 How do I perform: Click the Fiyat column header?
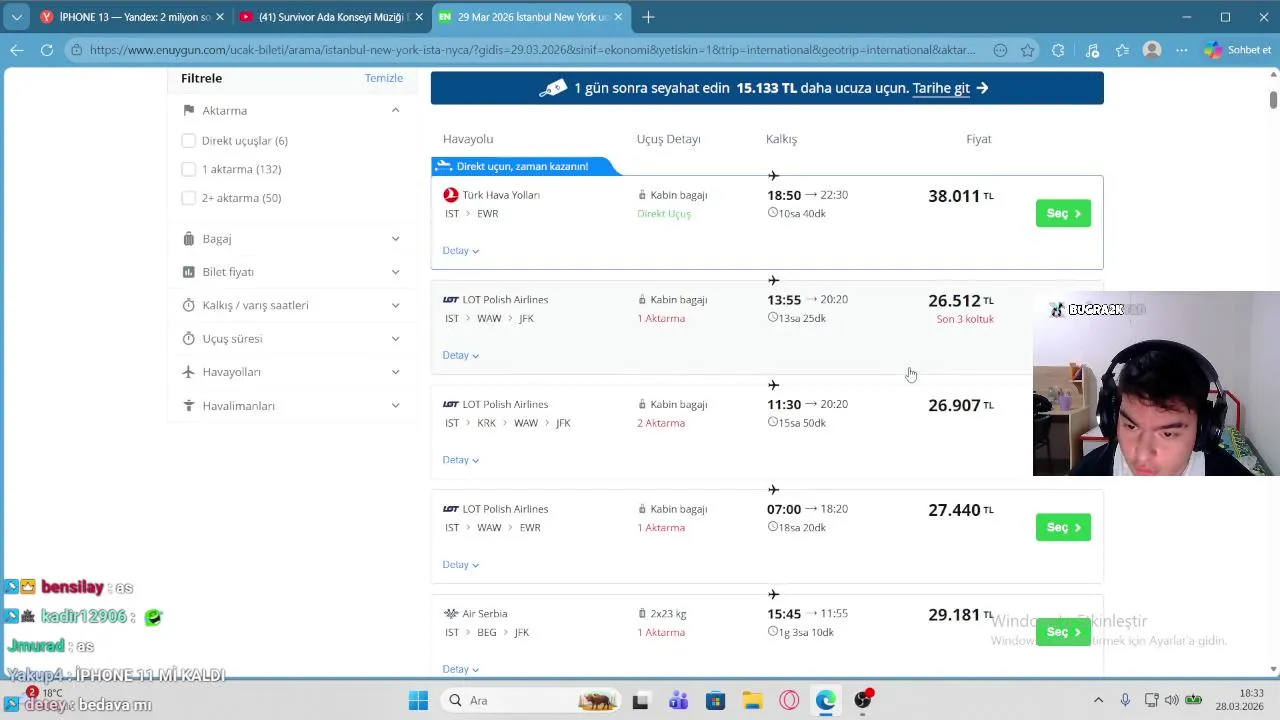tap(979, 139)
